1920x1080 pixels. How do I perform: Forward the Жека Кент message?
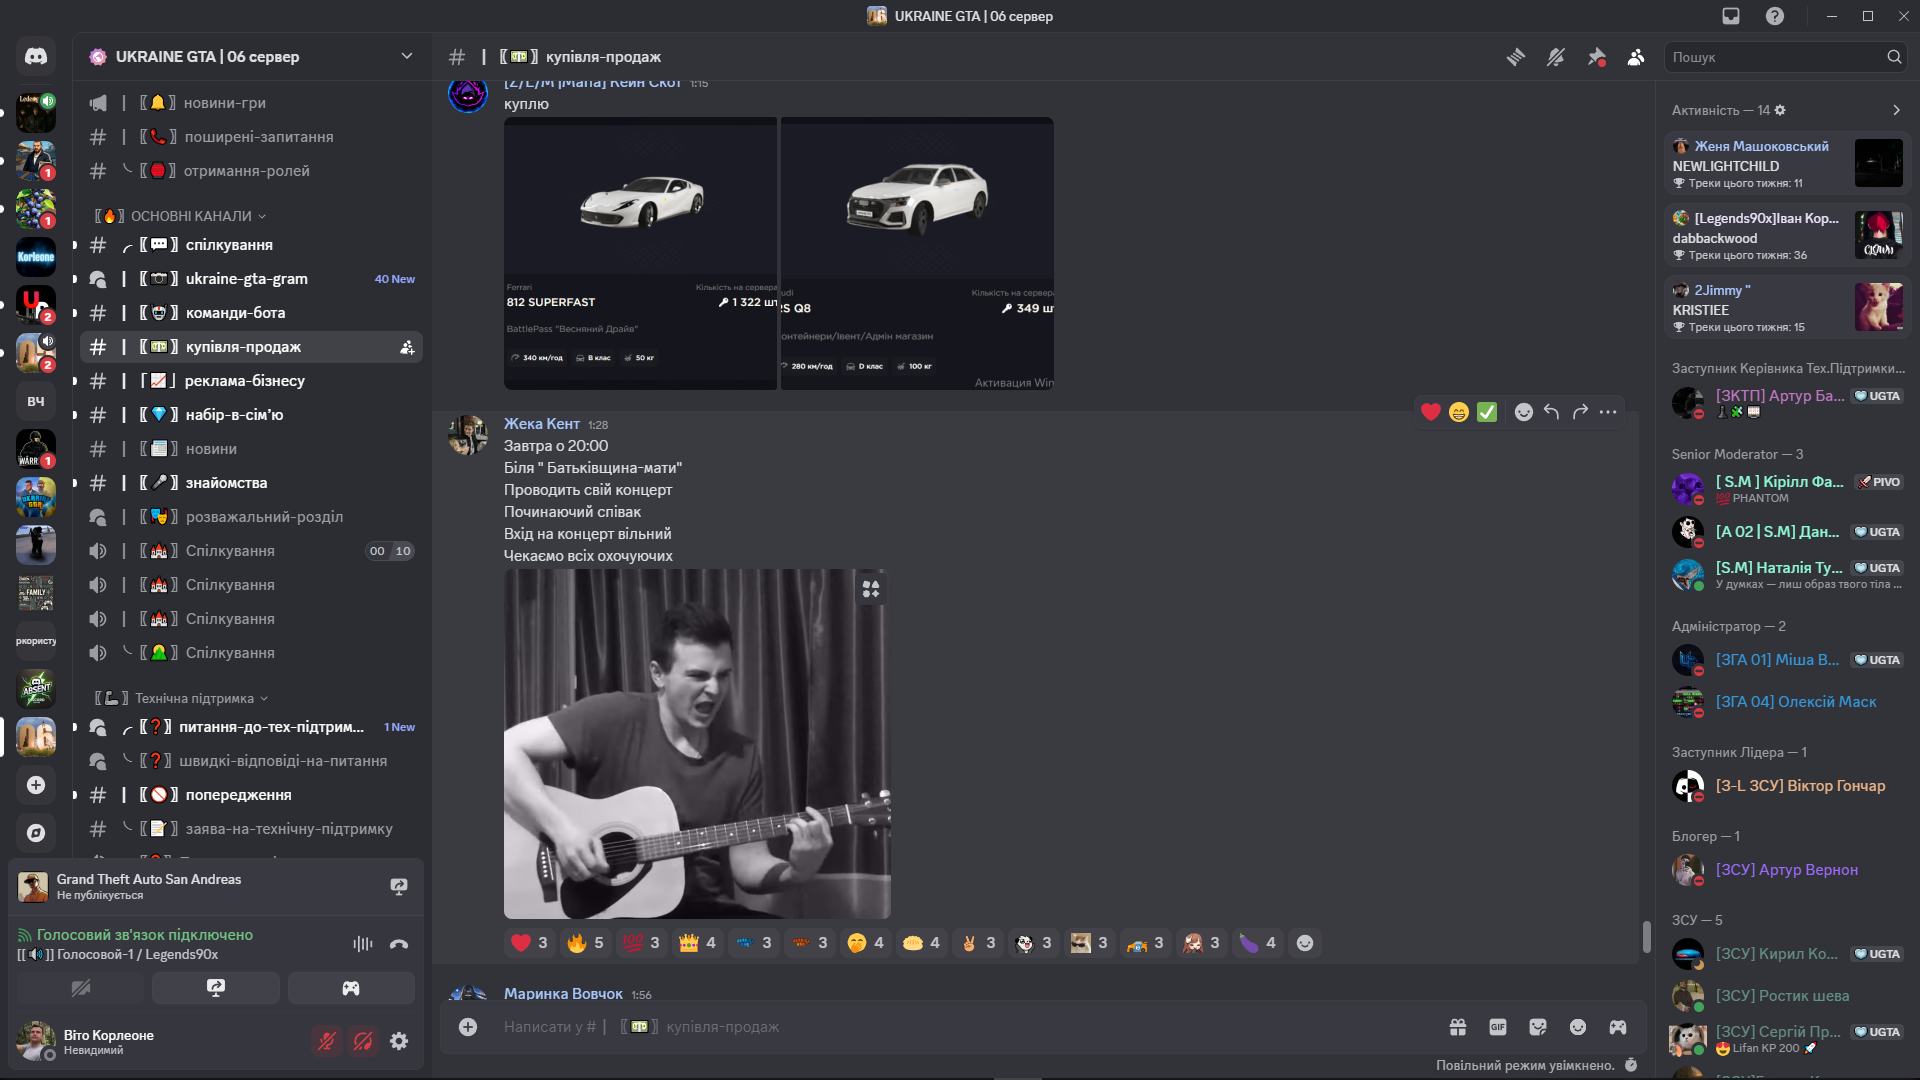pyautogui.click(x=1580, y=412)
